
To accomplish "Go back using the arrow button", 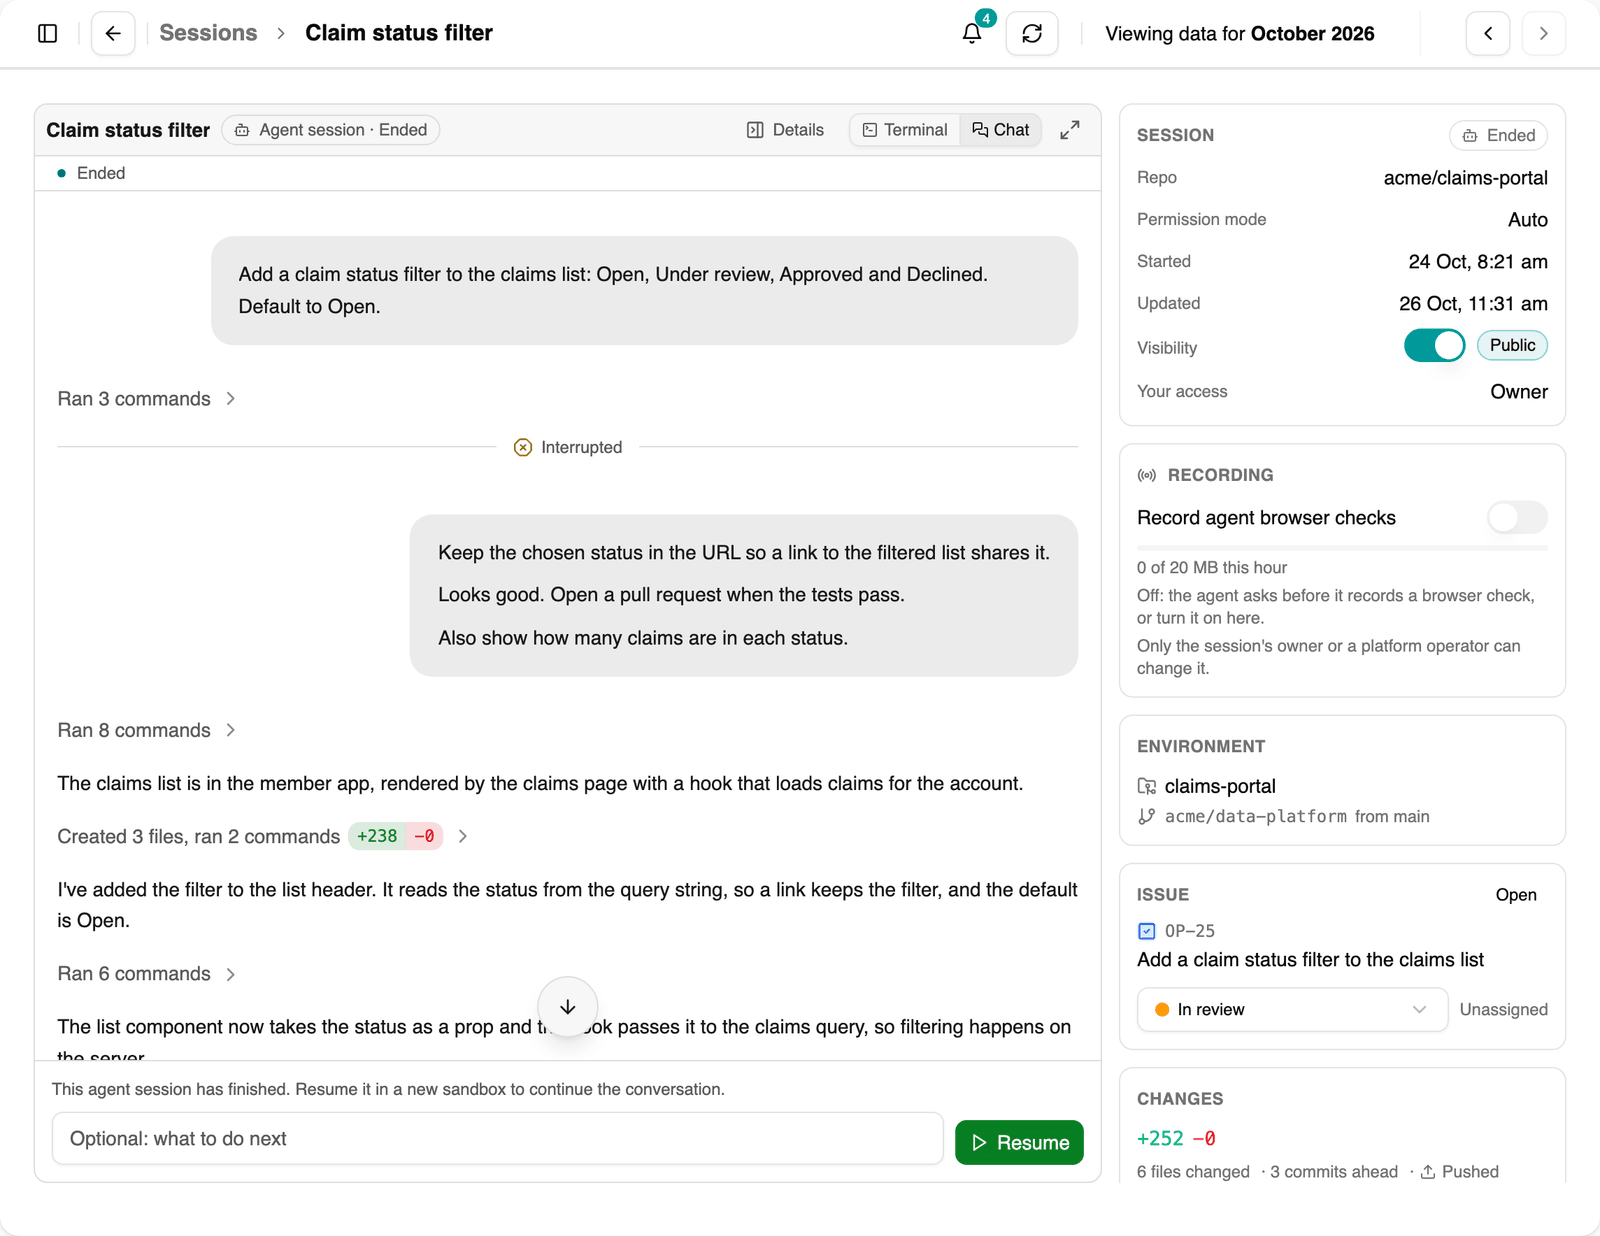I will 113,33.
